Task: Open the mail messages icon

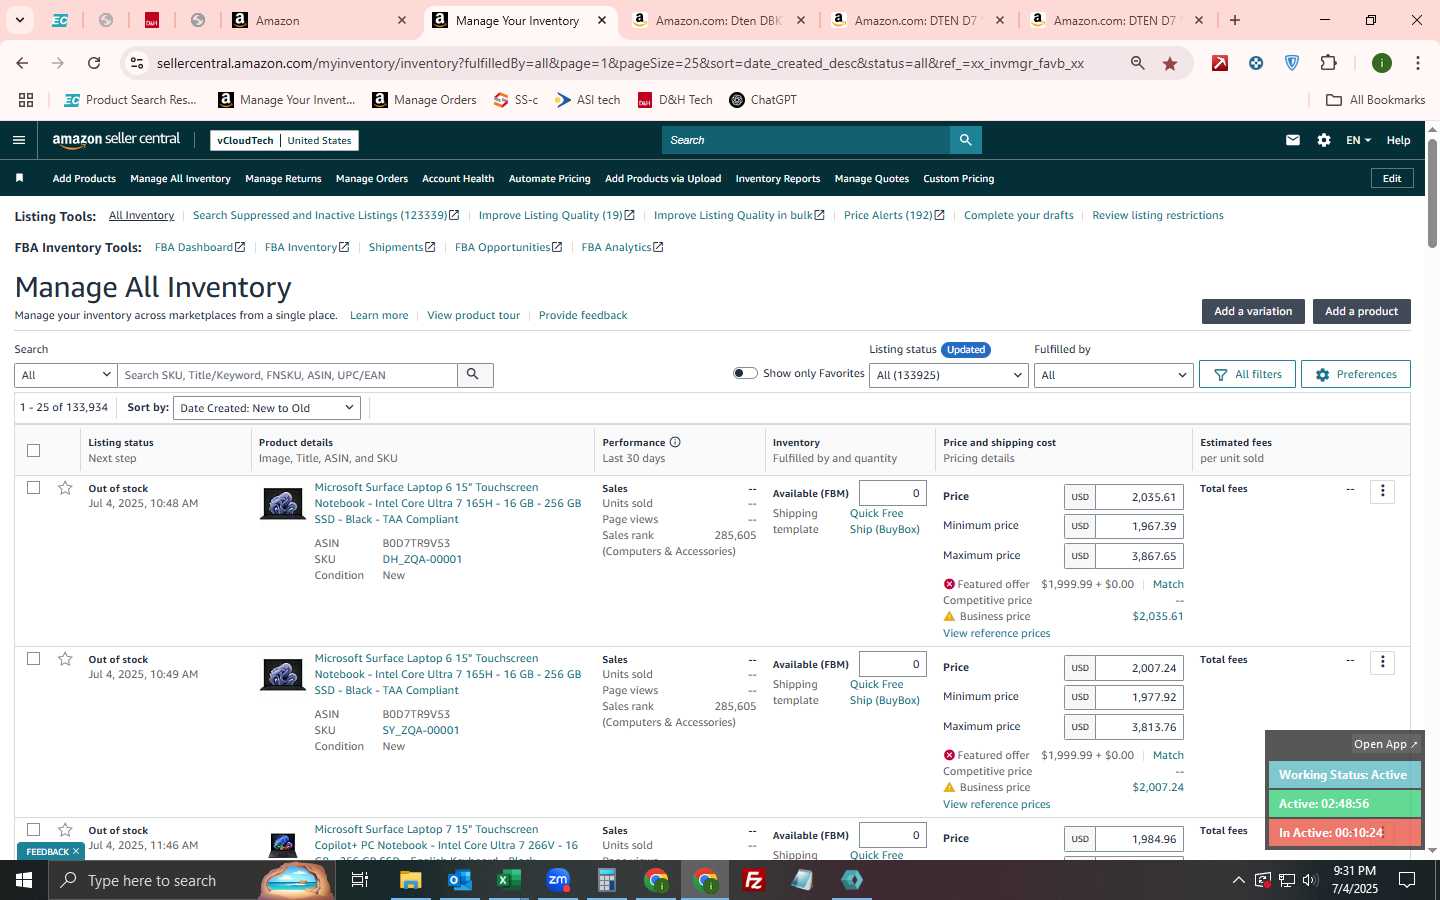Action: [x=1293, y=140]
